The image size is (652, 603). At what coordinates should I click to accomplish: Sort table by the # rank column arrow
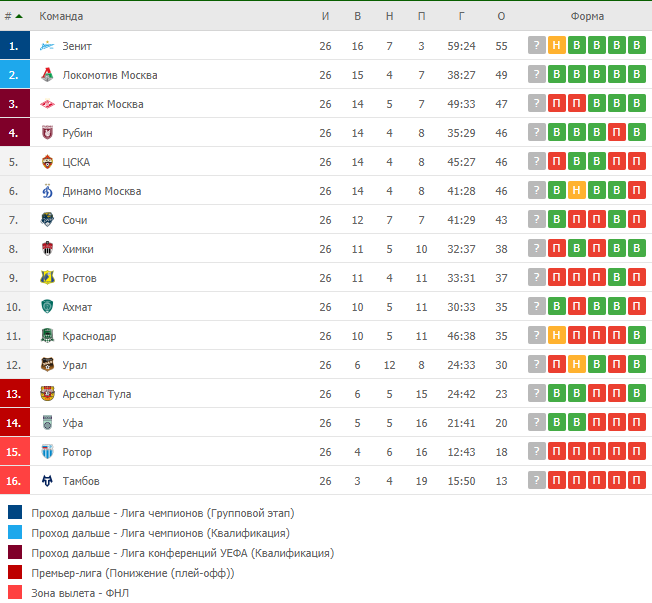point(19,16)
